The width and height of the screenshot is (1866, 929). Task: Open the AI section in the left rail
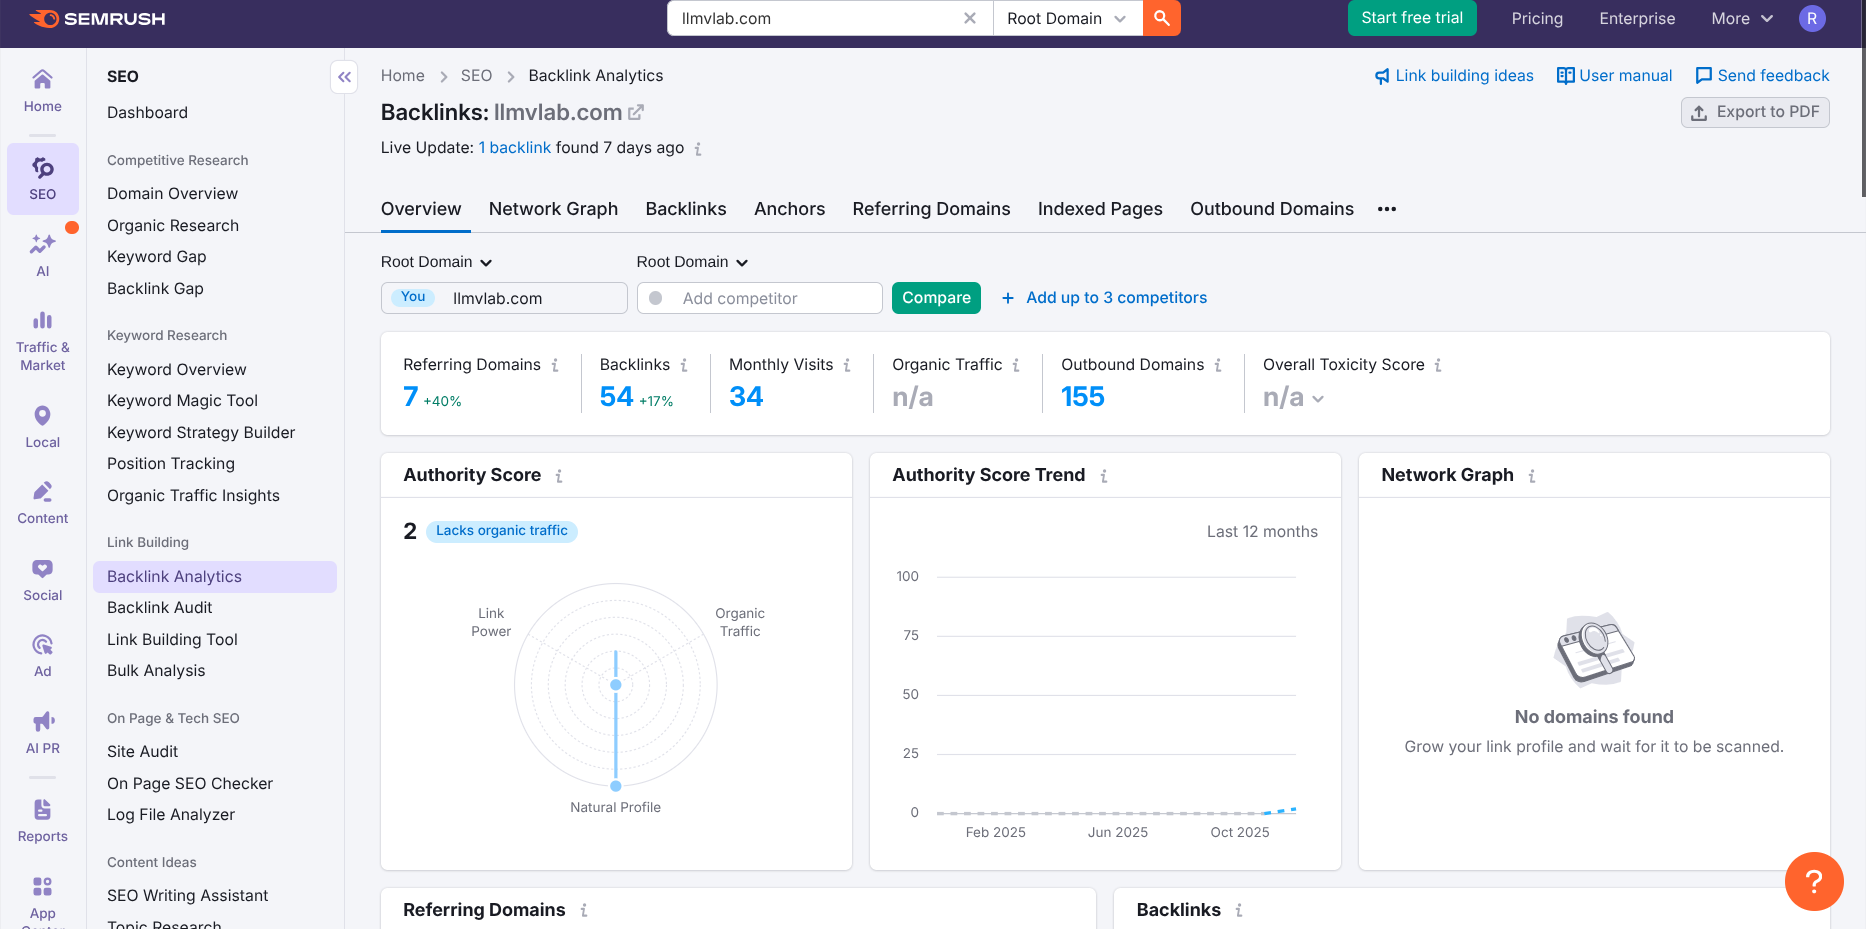pos(43,255)
